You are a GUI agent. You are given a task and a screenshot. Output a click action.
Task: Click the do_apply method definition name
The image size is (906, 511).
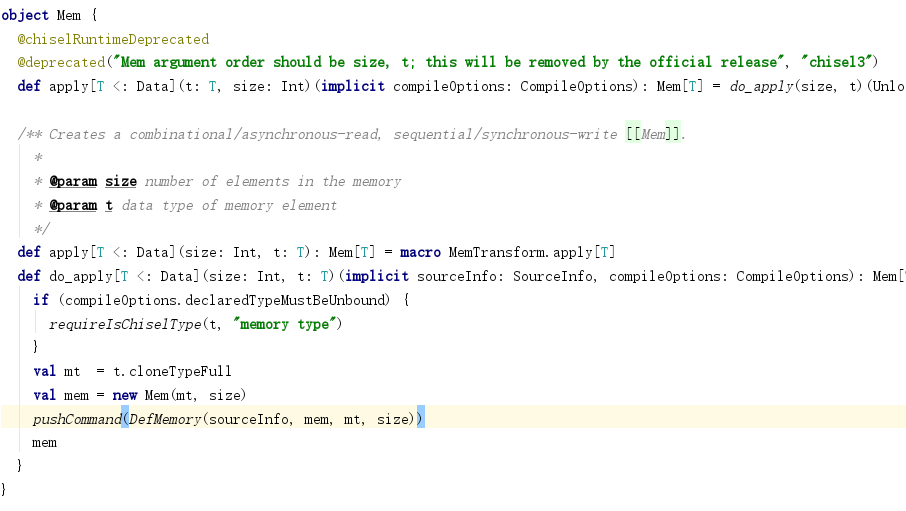pos(80,276)
